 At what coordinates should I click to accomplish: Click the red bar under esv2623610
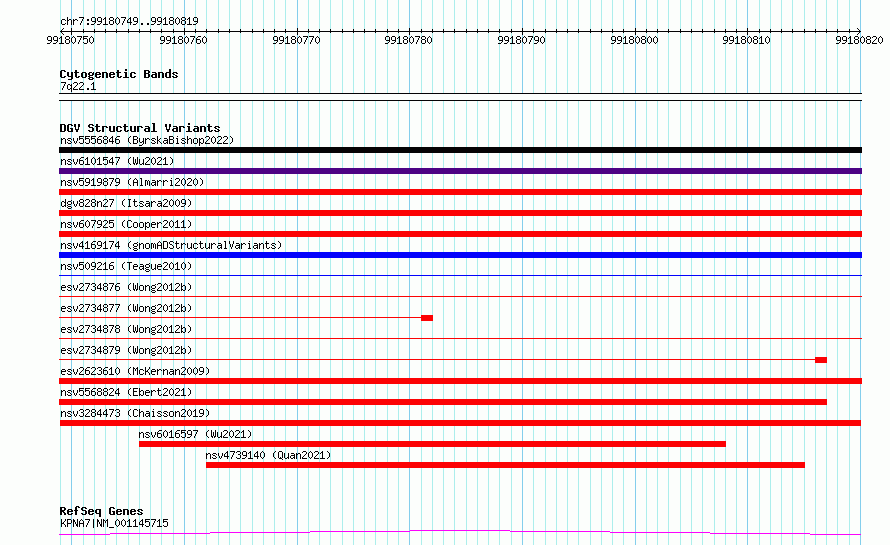pyautogui.click(x=460, y=381)
